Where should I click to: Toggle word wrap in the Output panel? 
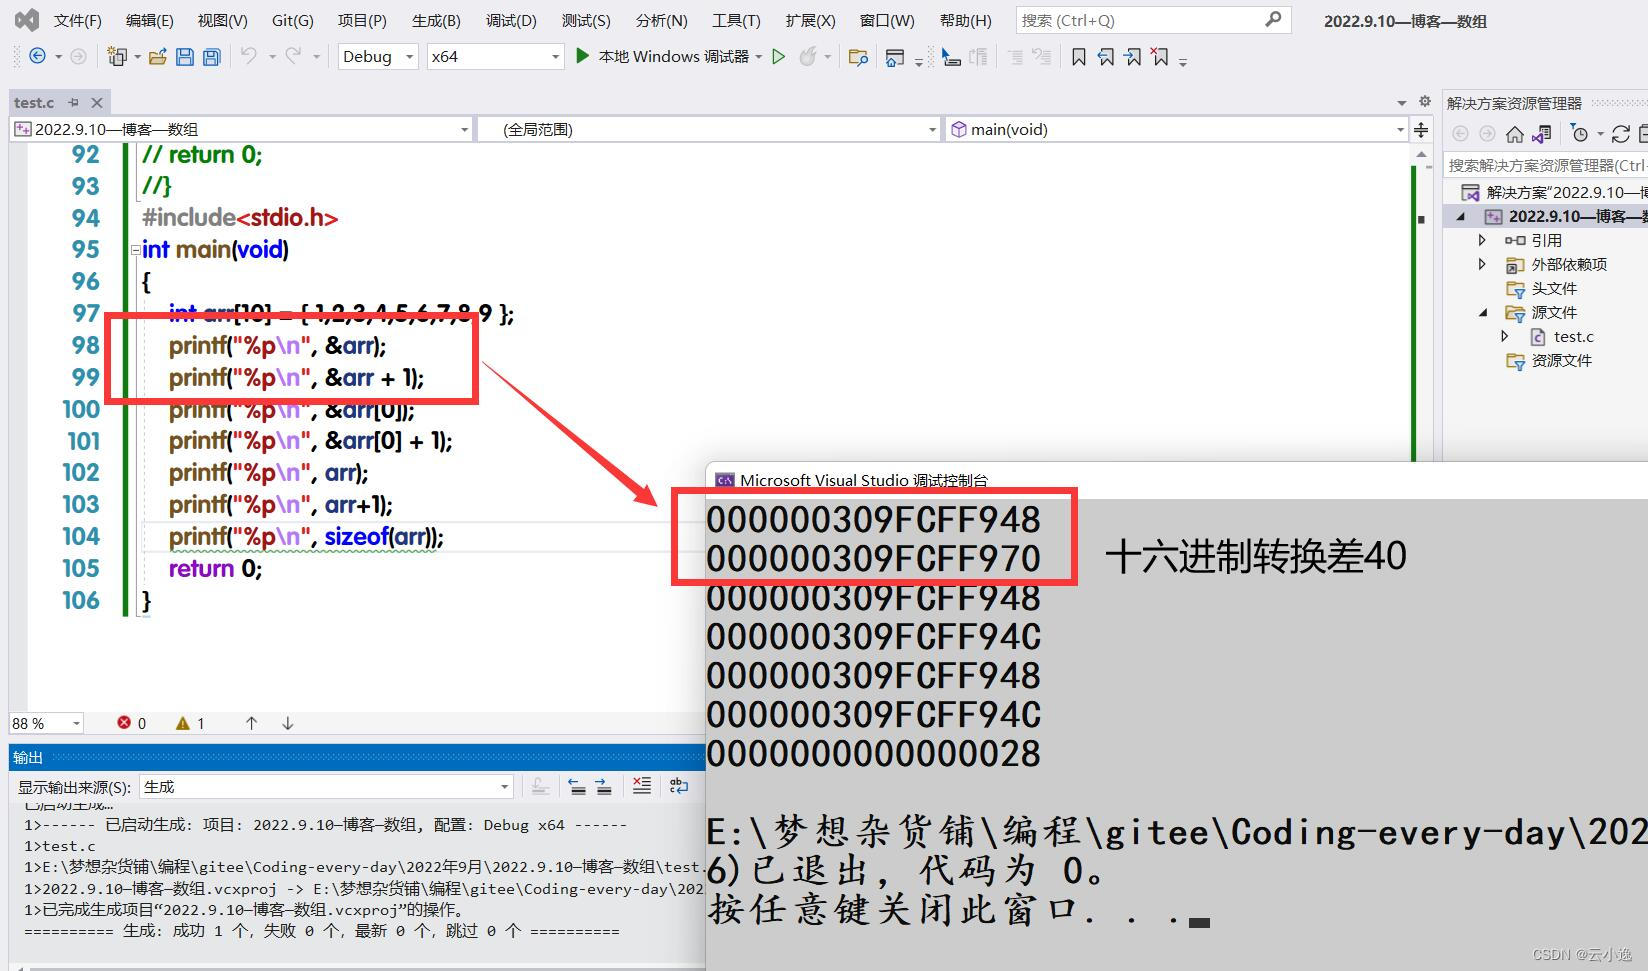coord(679,787)
